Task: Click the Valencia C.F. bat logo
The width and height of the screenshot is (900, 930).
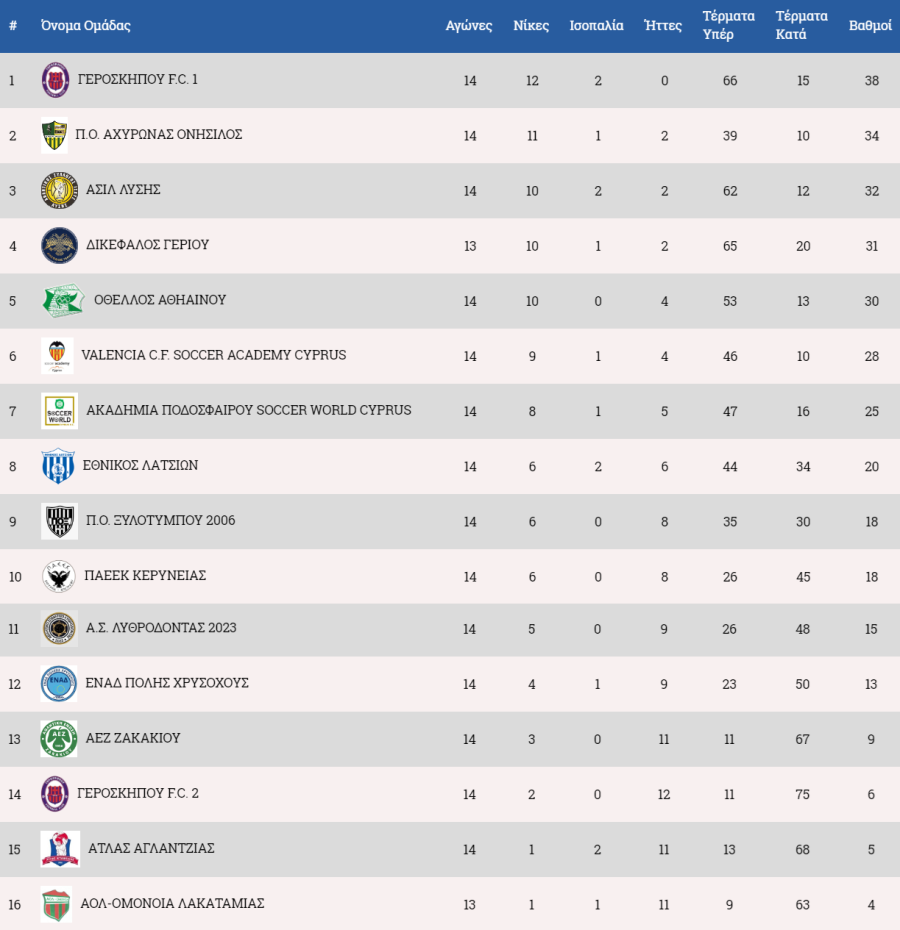Action: point(58,356)
